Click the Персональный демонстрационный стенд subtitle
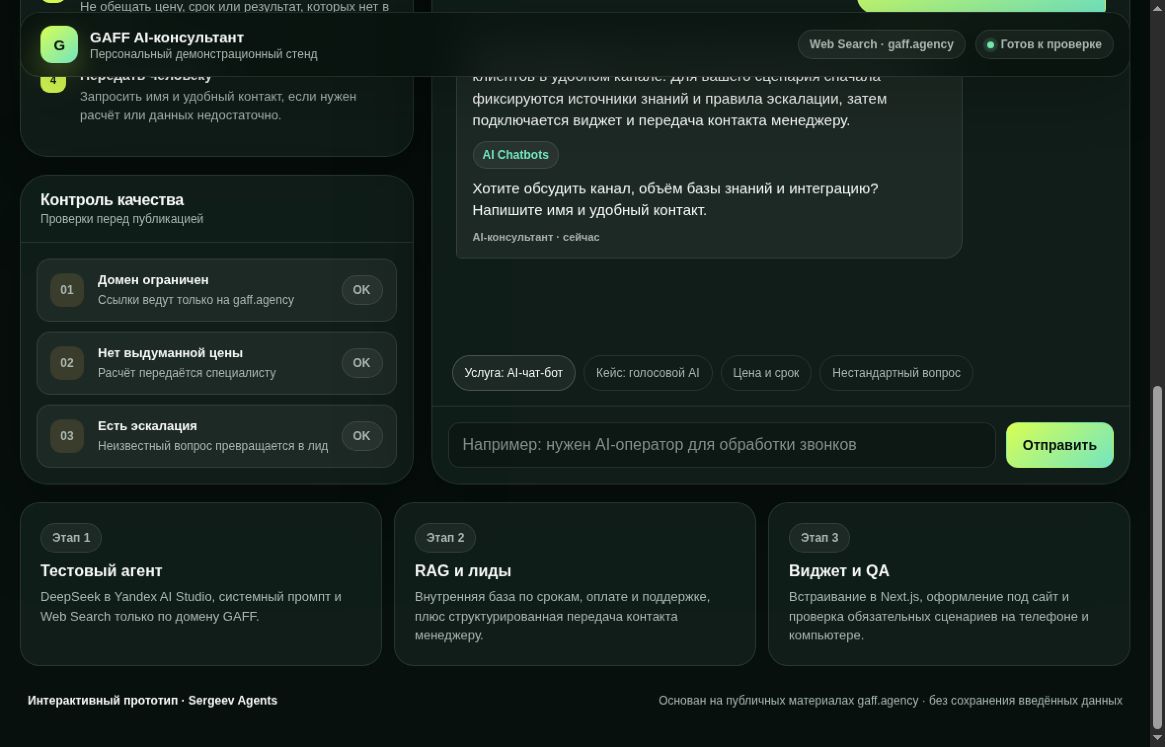The width and height of the screenshot is (1165, 747). [204, 54]
